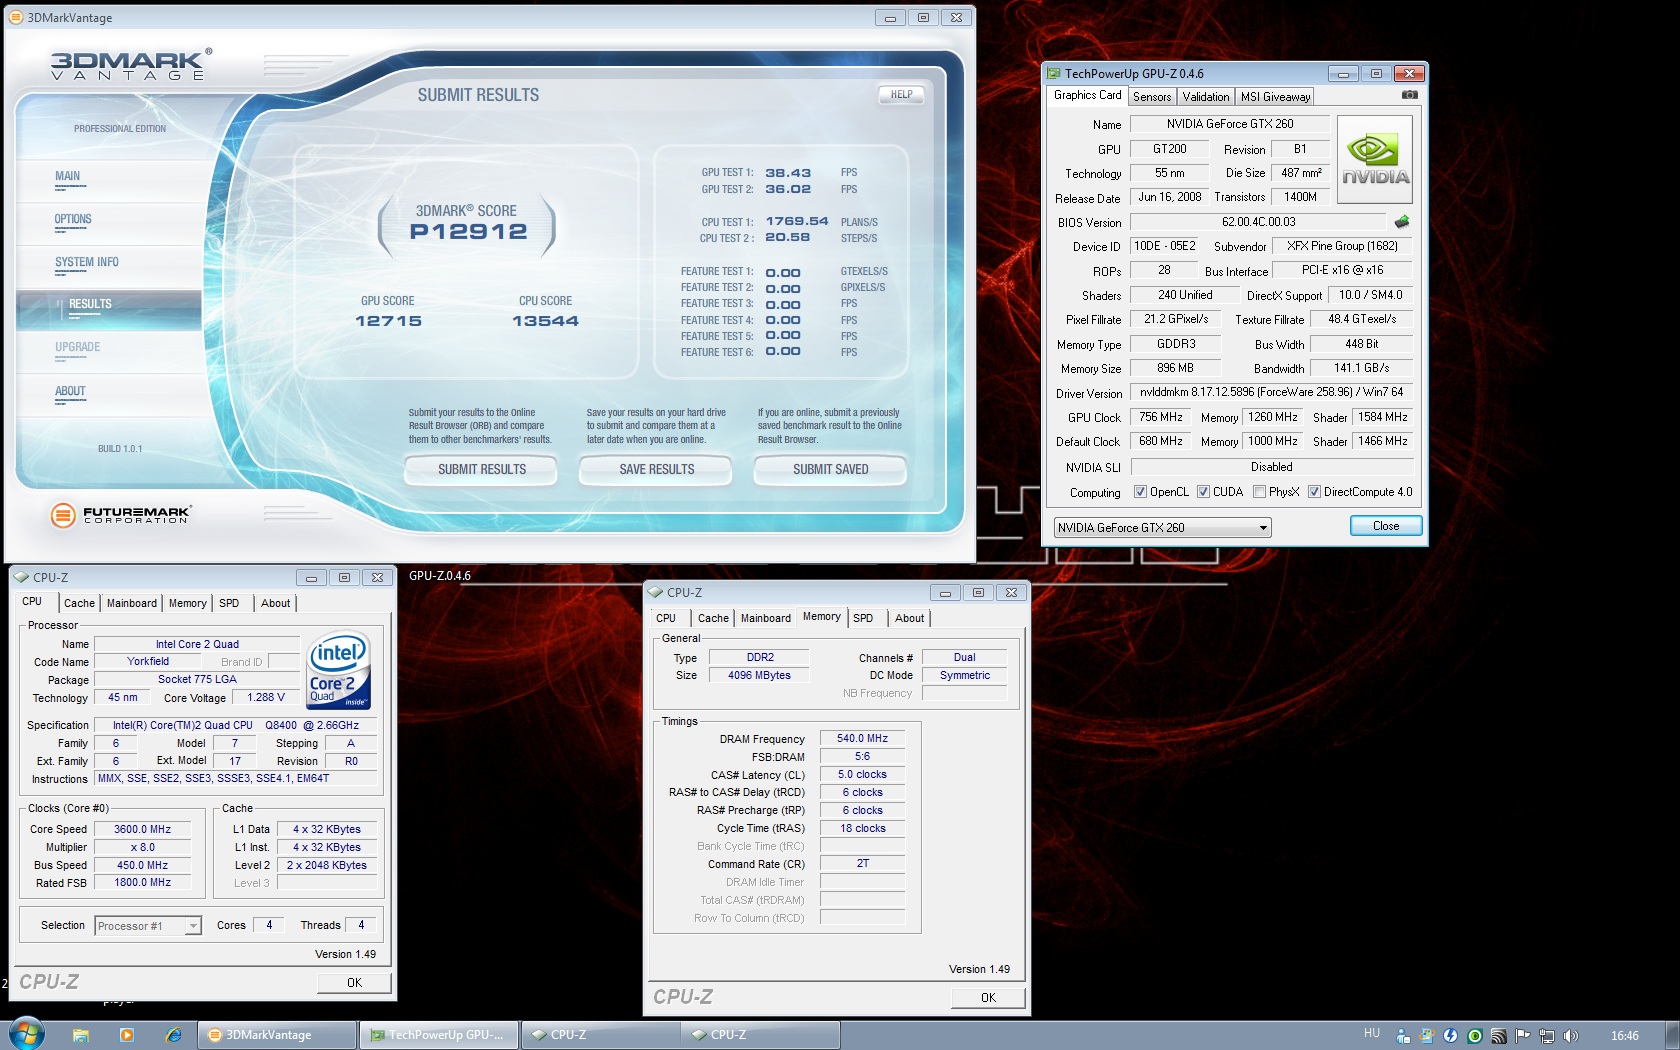Click the HU language indicator
The width and height of the screenshot is (1680, 1050).
tap(1371, 1034)
